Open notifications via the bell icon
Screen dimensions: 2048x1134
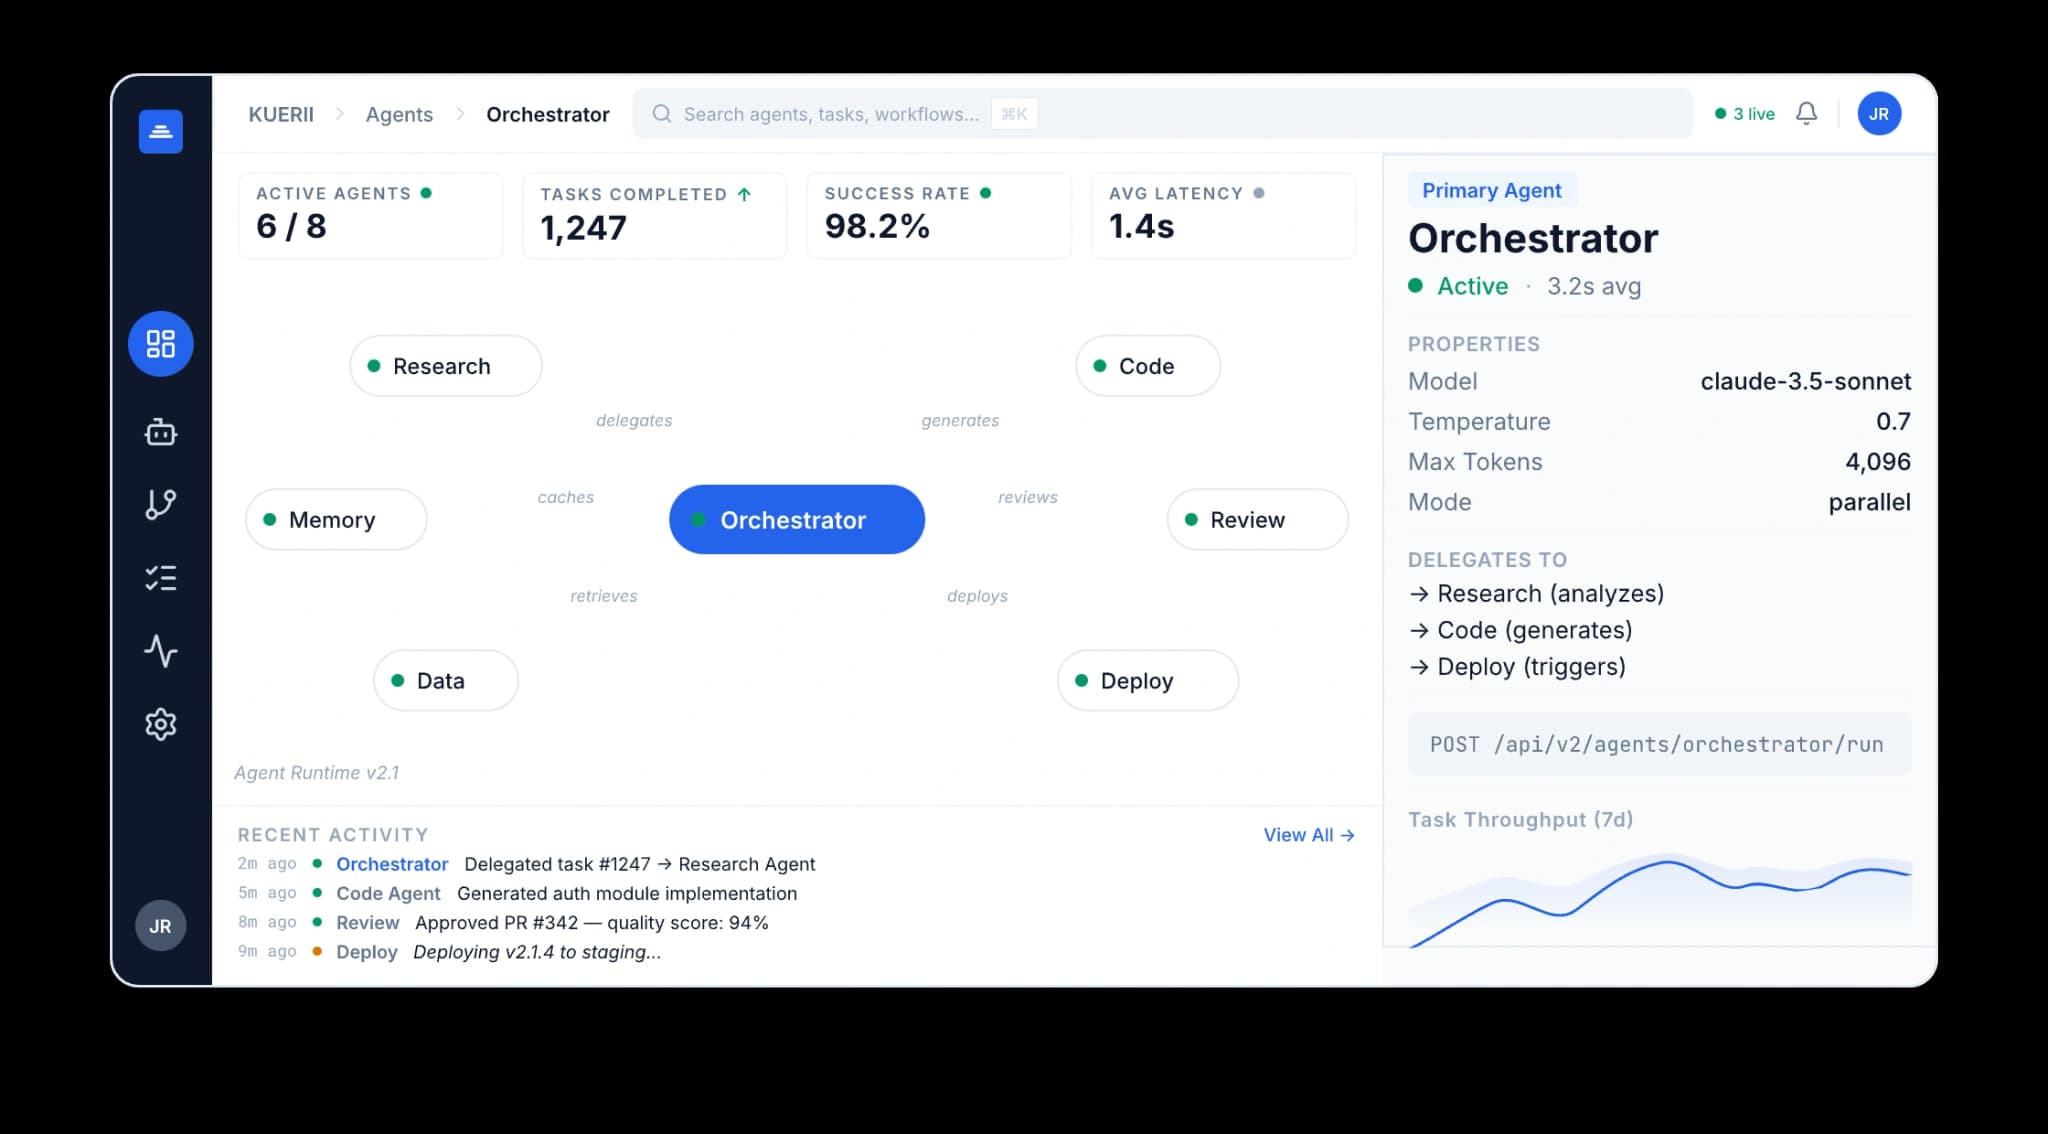1806,113
